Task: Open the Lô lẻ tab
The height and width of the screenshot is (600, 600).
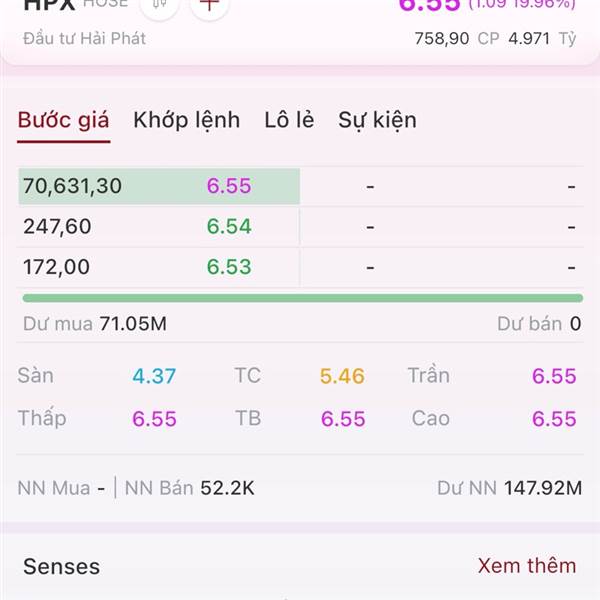Action: (289, 120)
